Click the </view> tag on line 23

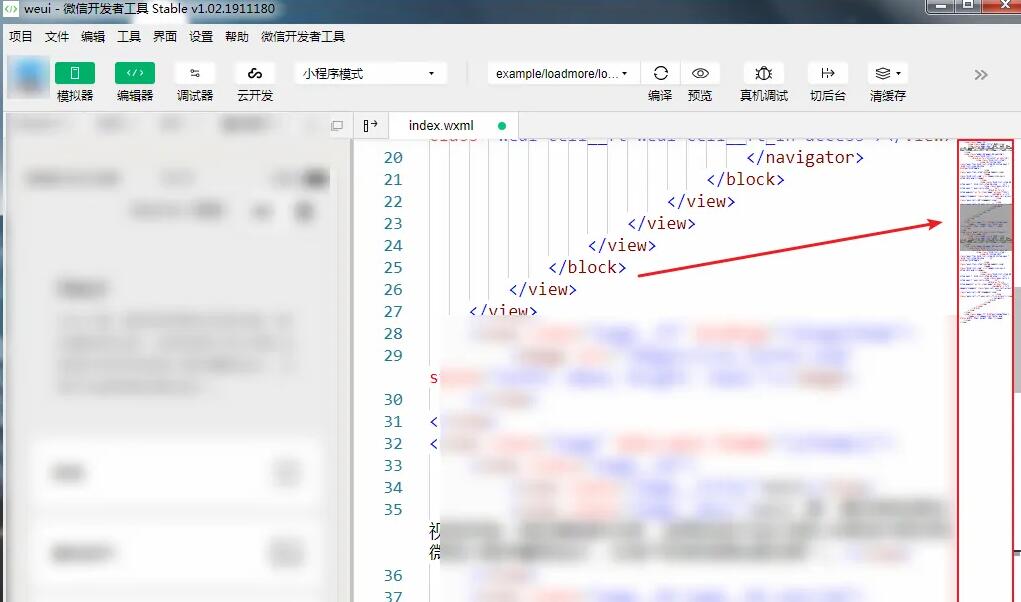click(662, 224)
